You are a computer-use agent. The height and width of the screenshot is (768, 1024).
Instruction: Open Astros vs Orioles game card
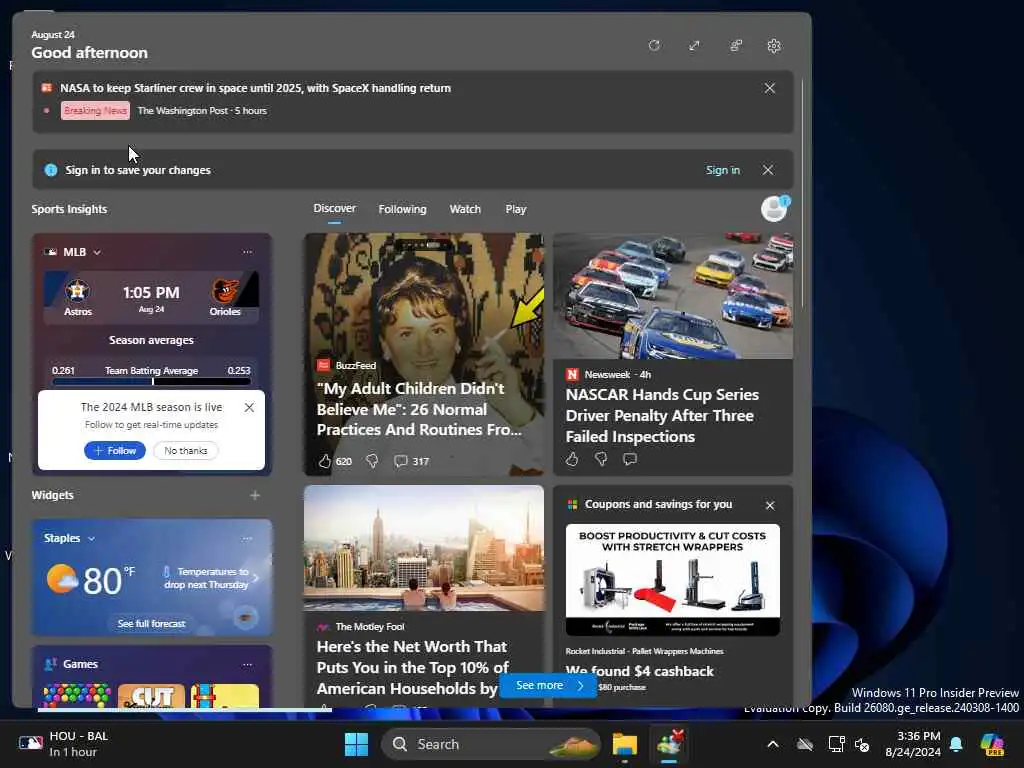tap(152, 298)
